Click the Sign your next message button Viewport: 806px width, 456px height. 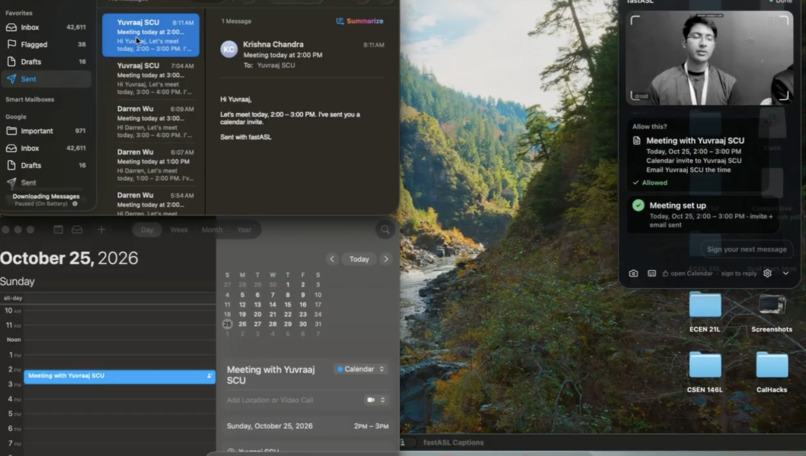[x=746, y=249]
